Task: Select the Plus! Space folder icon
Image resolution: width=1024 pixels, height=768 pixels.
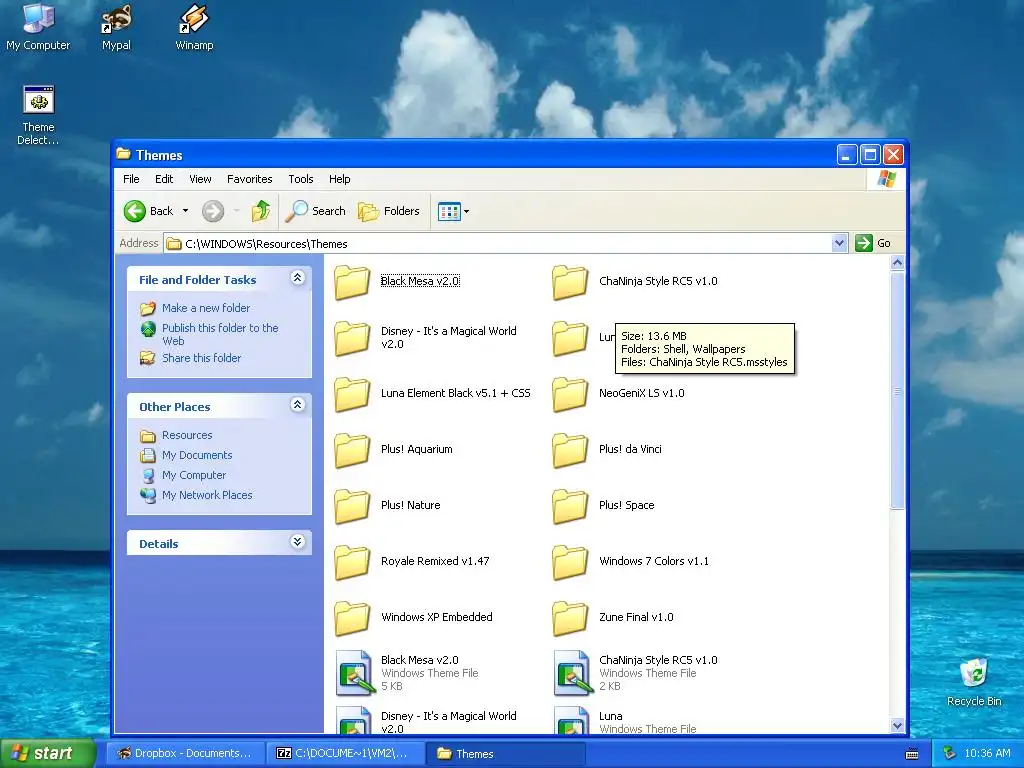Action: (570, 506)
